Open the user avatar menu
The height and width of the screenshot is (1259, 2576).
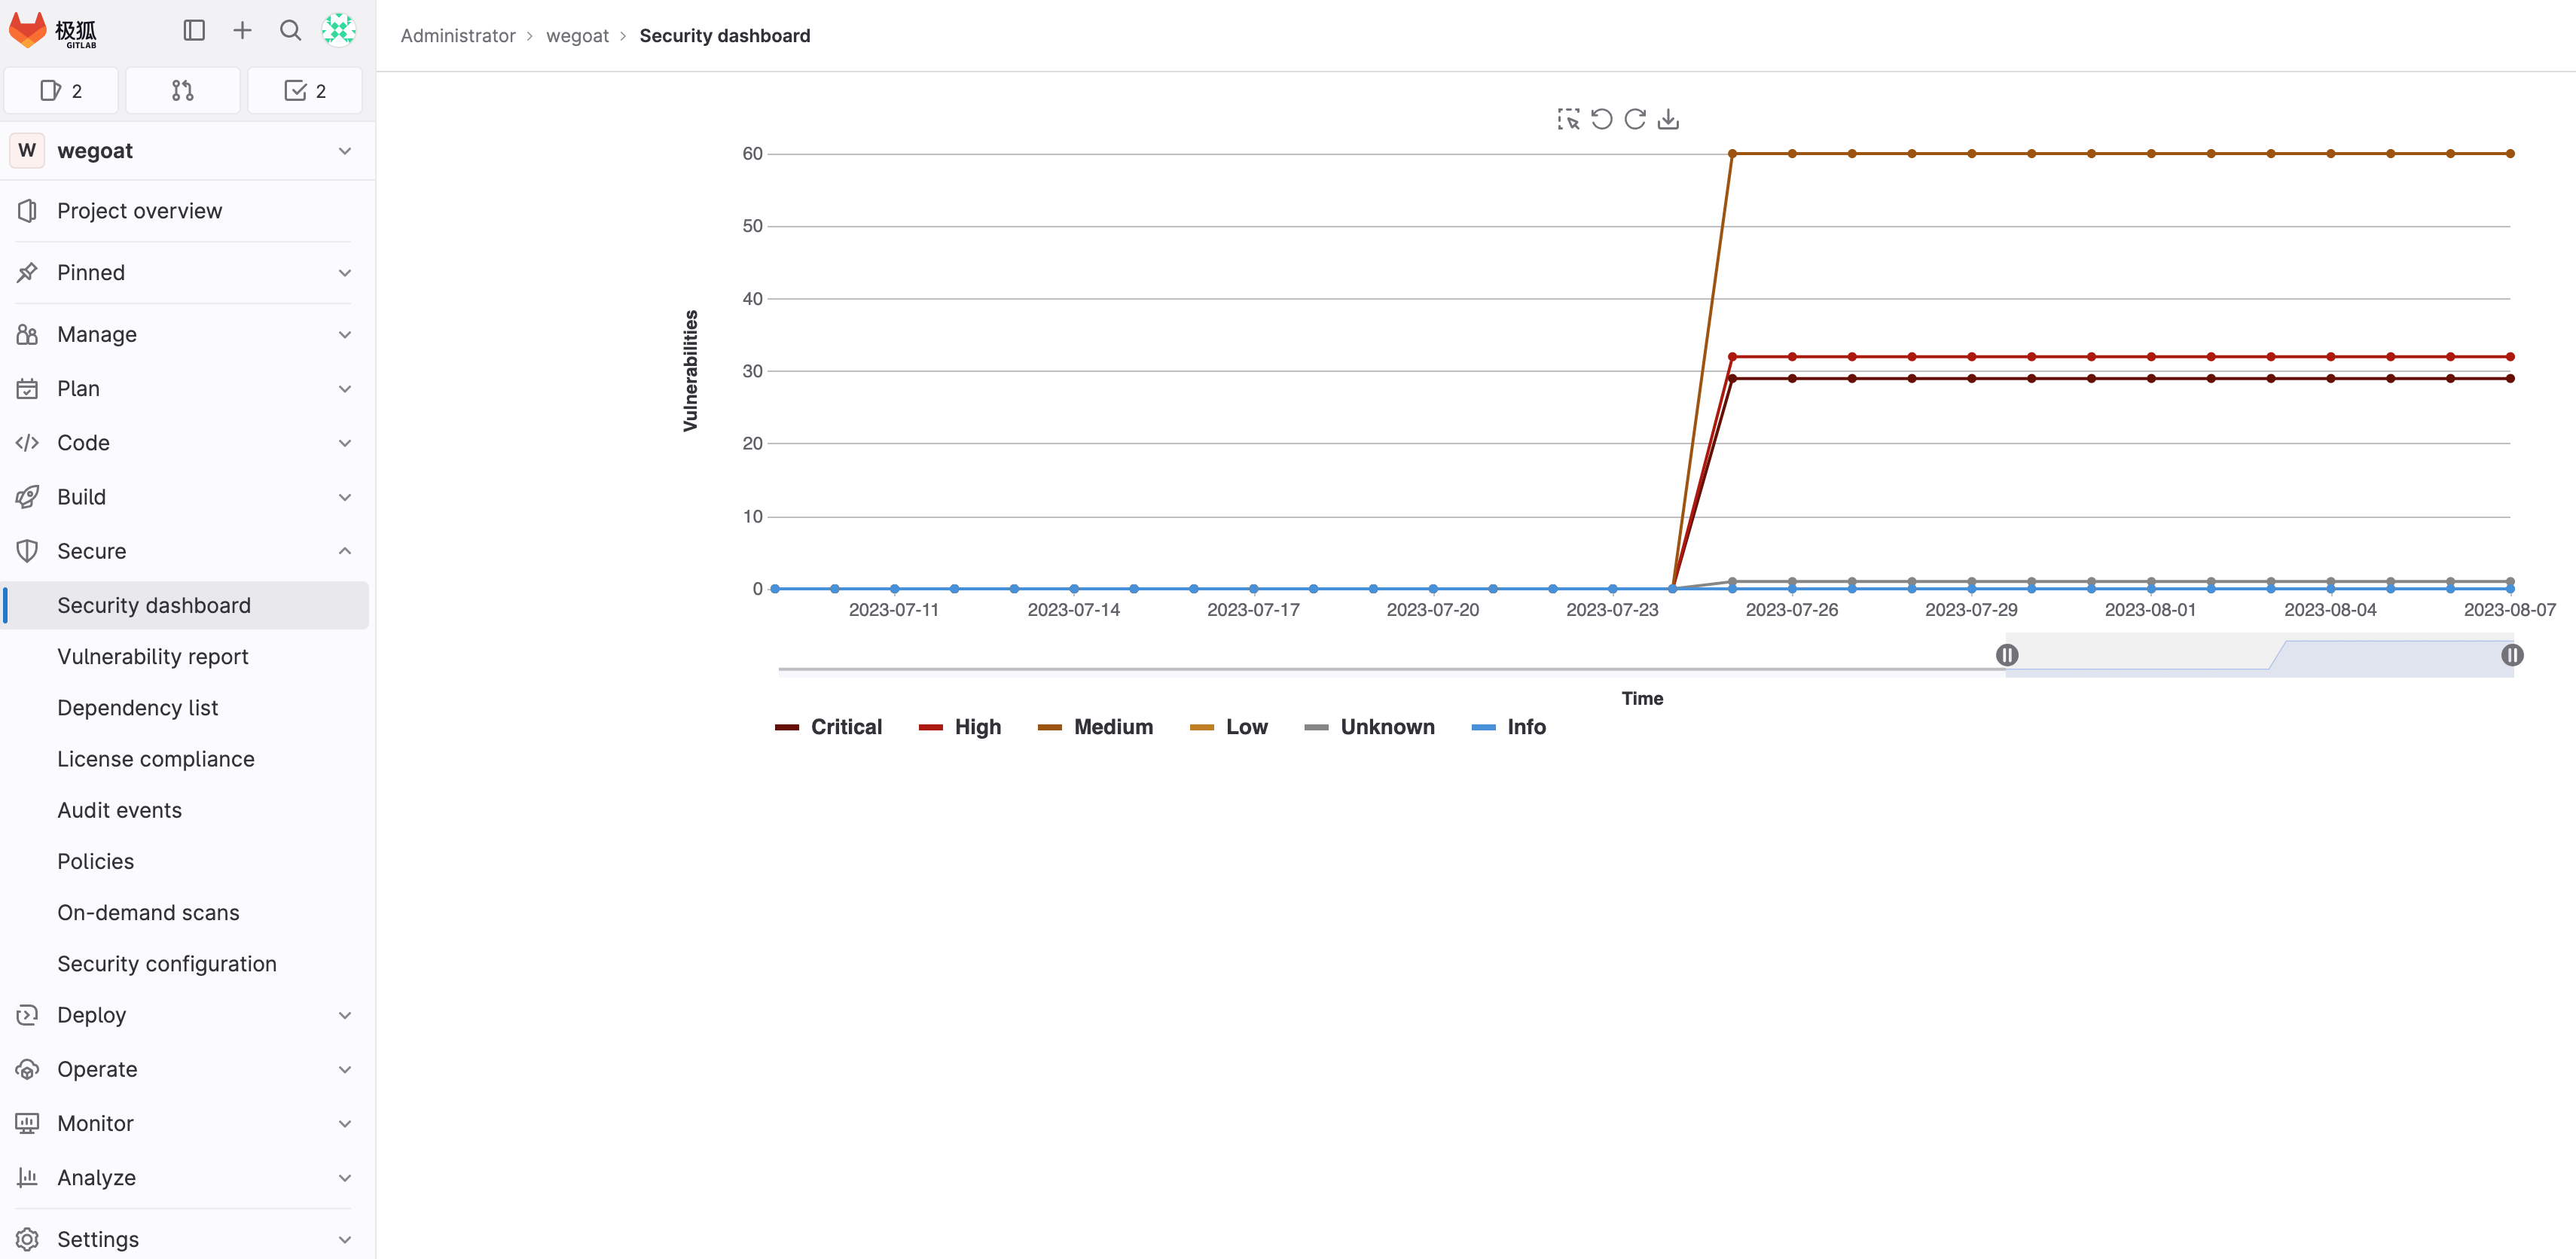(339, 30)
